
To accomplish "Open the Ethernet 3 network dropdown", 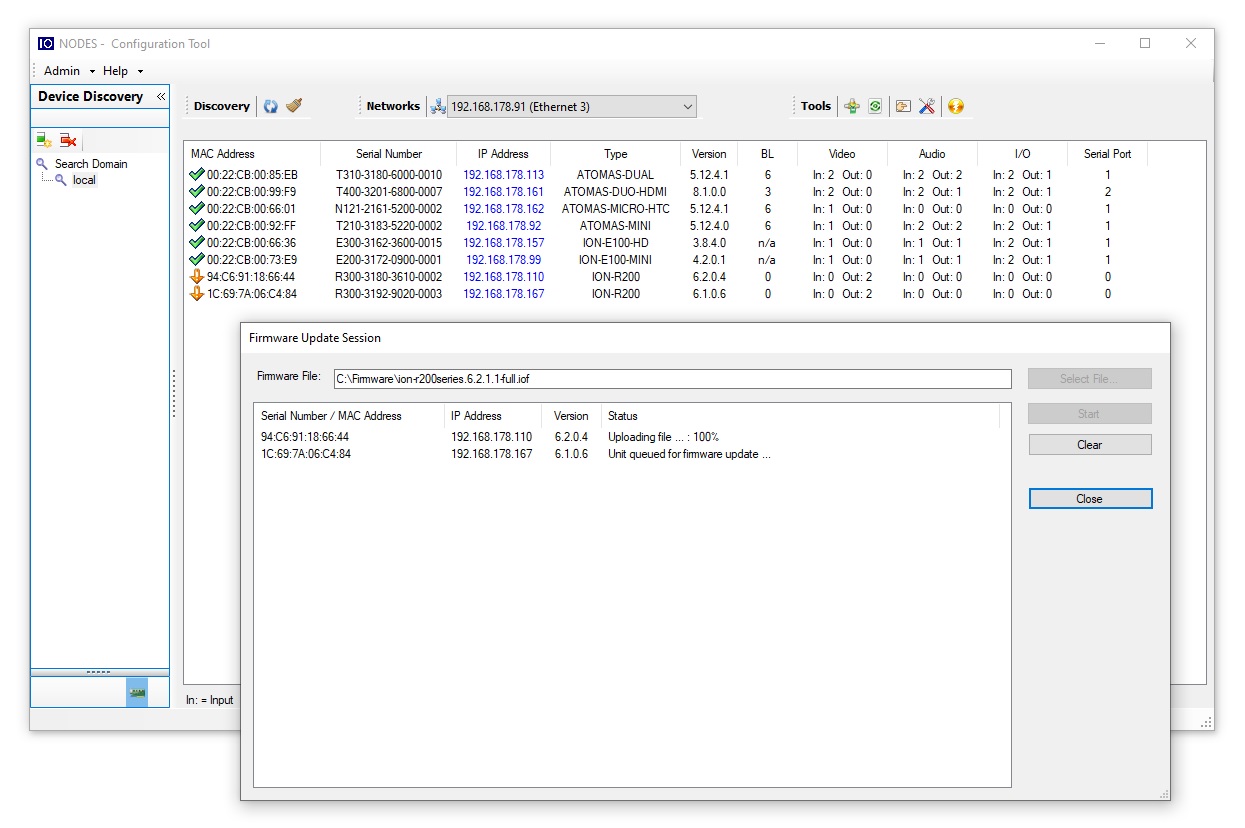I will tap(687, 106).
